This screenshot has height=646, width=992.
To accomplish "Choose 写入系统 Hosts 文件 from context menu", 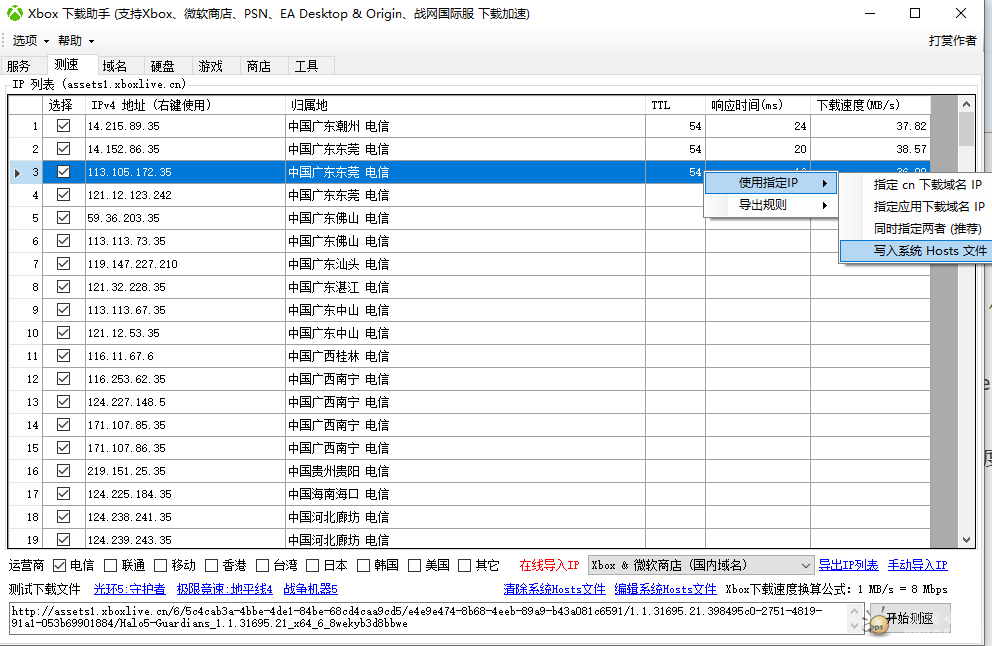I will [x=915, y=251].
